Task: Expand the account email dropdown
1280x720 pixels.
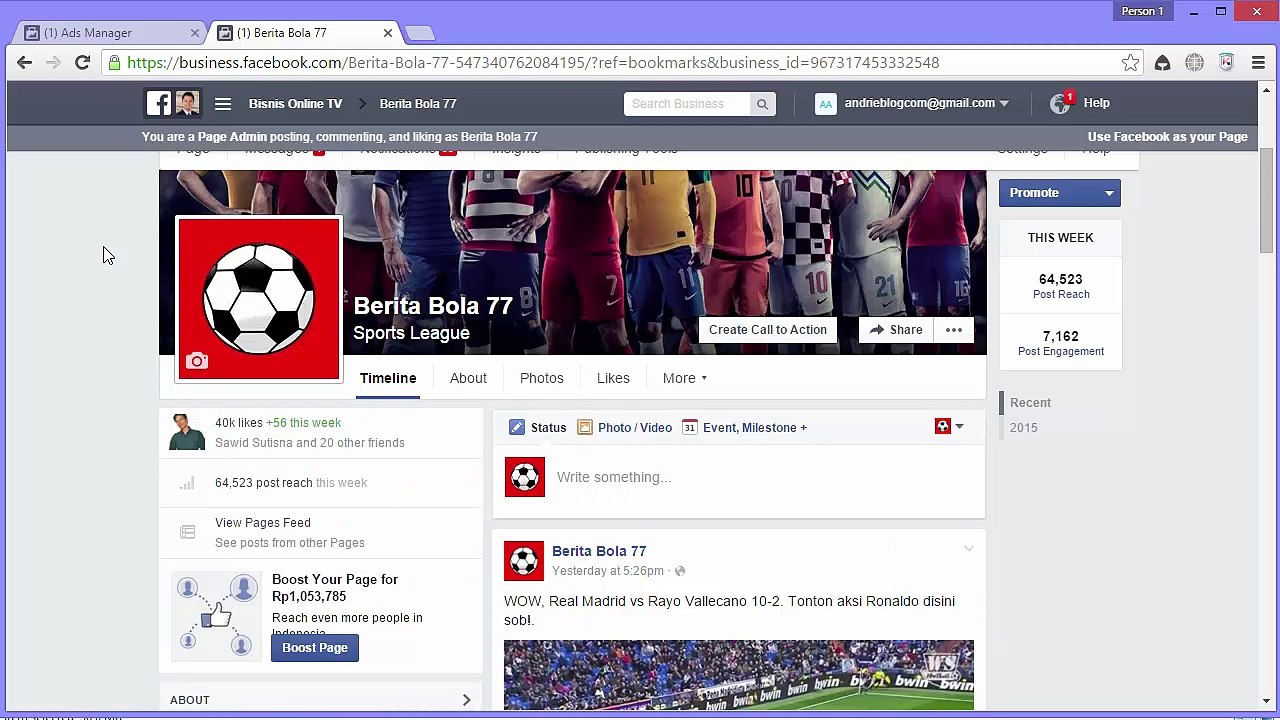Action: (x=1004, y=103)
